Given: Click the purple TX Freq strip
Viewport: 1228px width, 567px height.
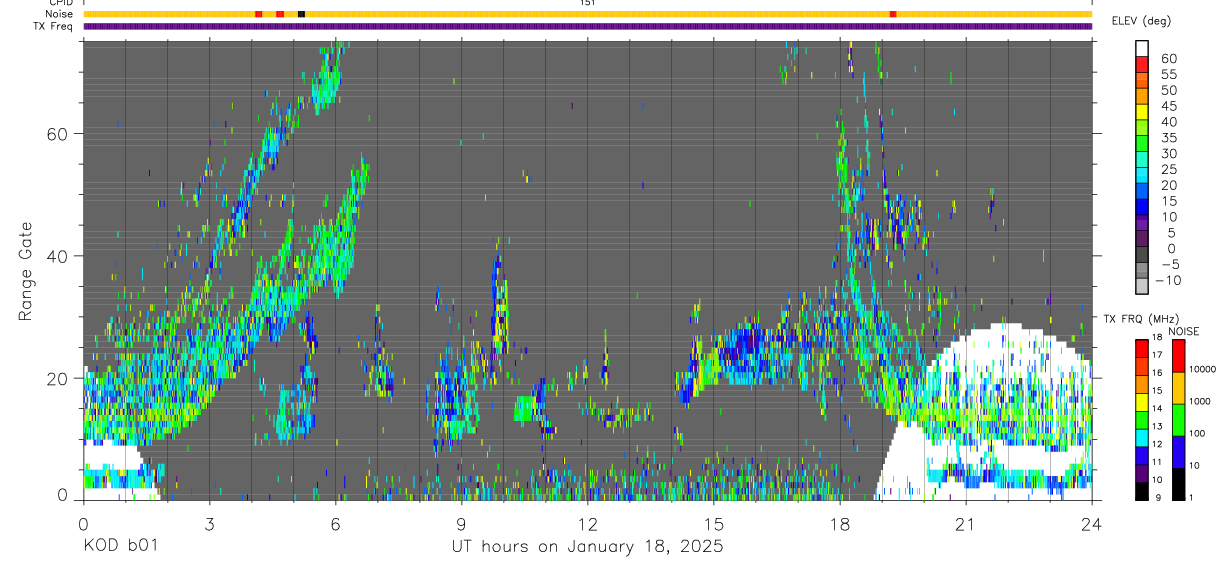Looking at the screenshot, I should click(588, 26).
